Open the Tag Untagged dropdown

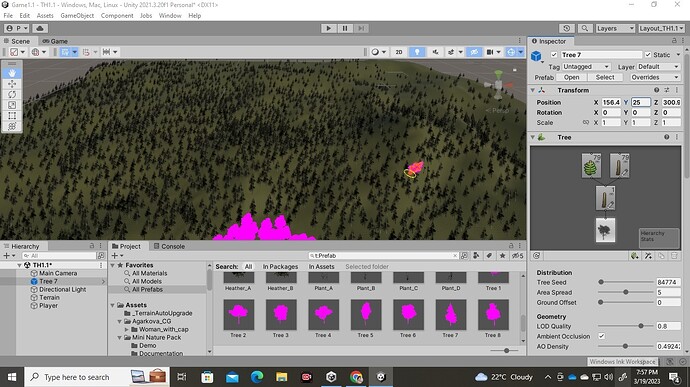point(586,66)
